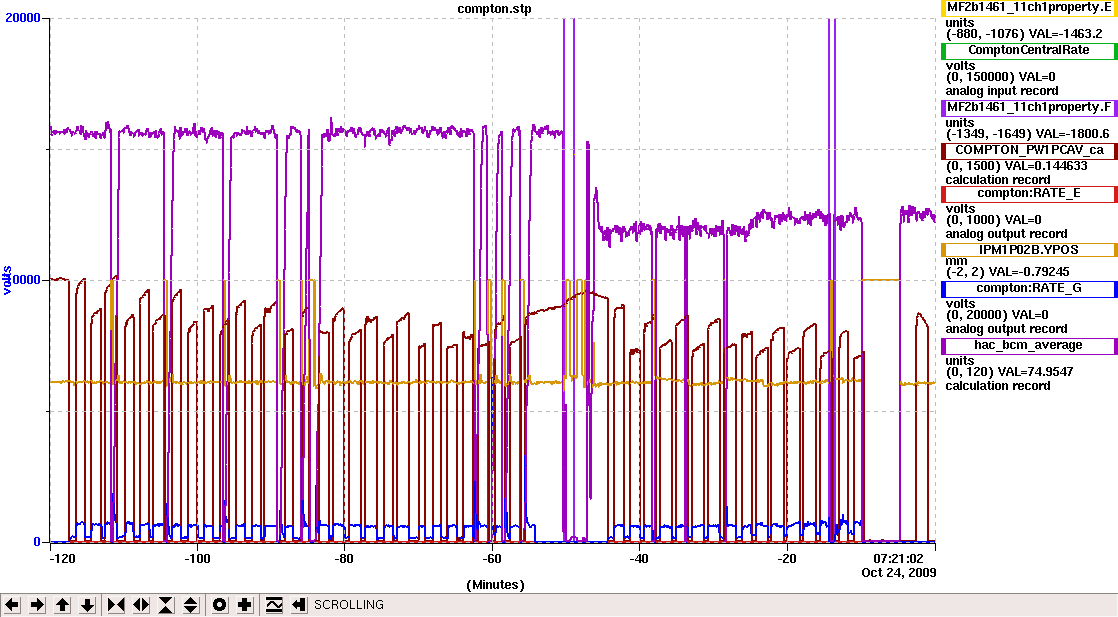Click the -80 x-axis tick label
The height and width of the screenshot is (617, 1118).
coord(344,559)
